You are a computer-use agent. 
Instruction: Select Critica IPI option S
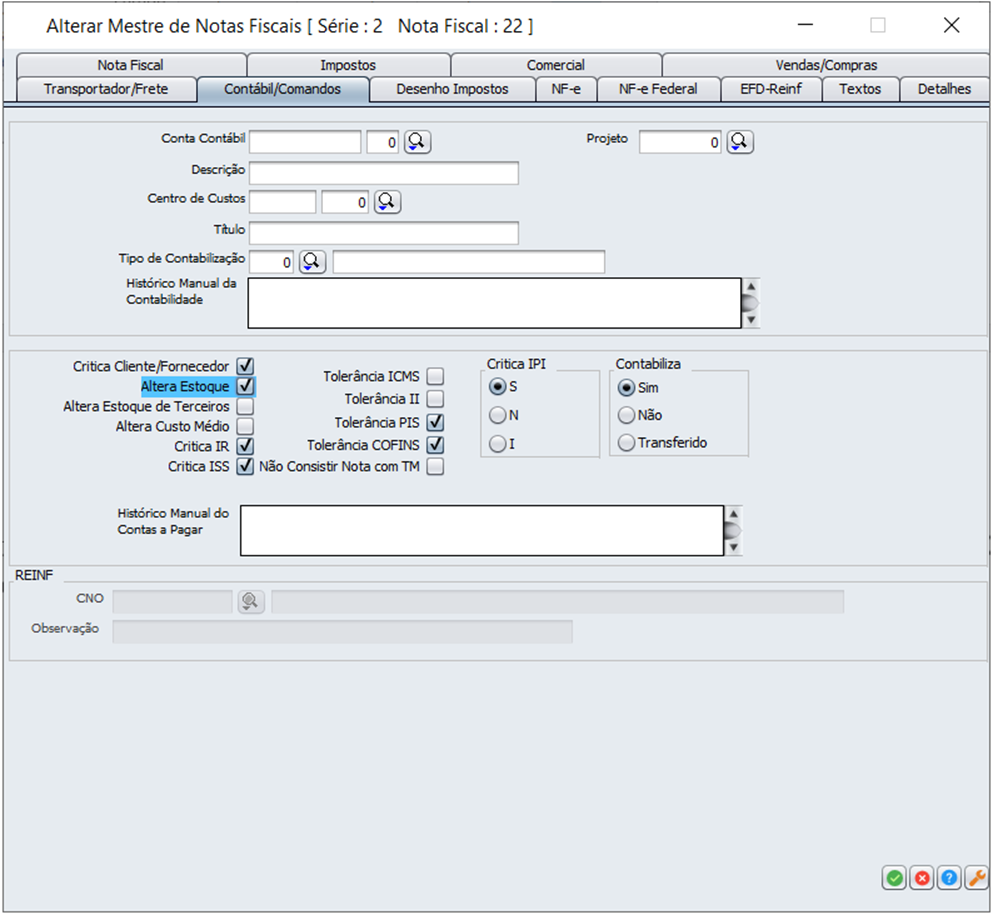498,386
